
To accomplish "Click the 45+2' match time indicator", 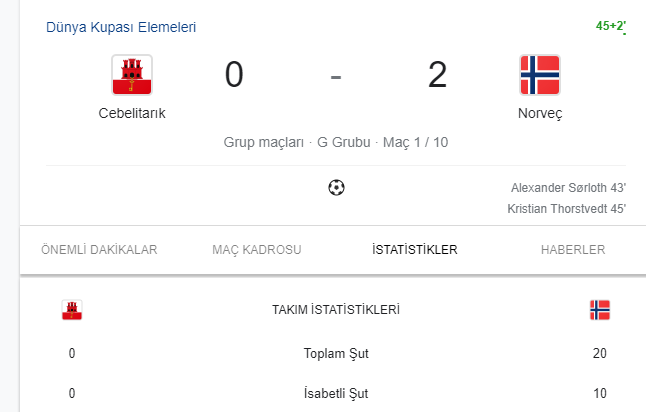I will tap(610, 27).
